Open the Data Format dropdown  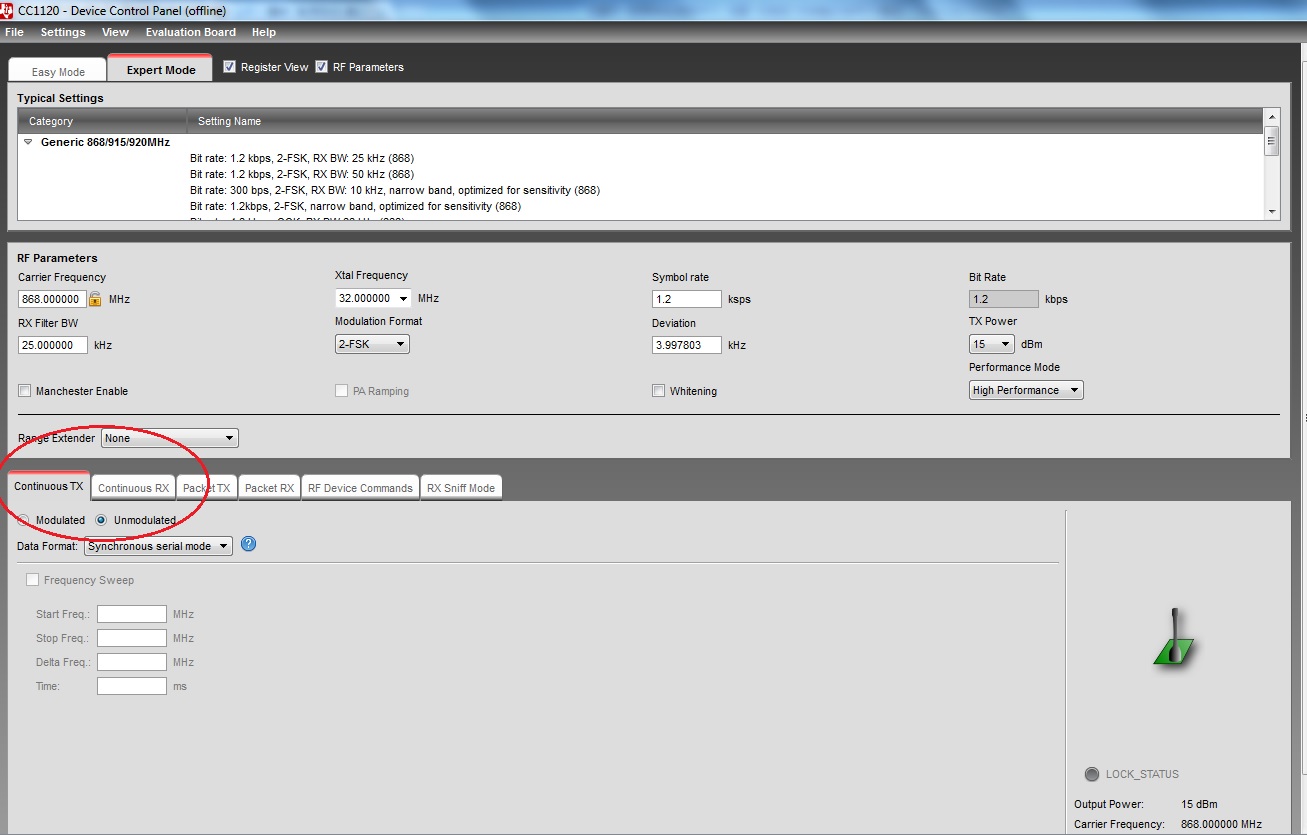tap(158, 546)
